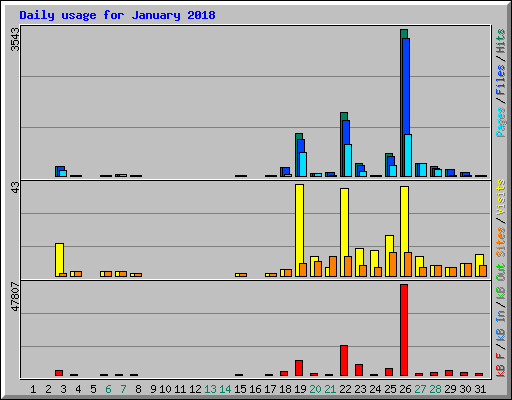Image resolution: width=512 pixels, height=400 pixels.
Task: Click green weekend day 21 label
Action: coord(330,389)
